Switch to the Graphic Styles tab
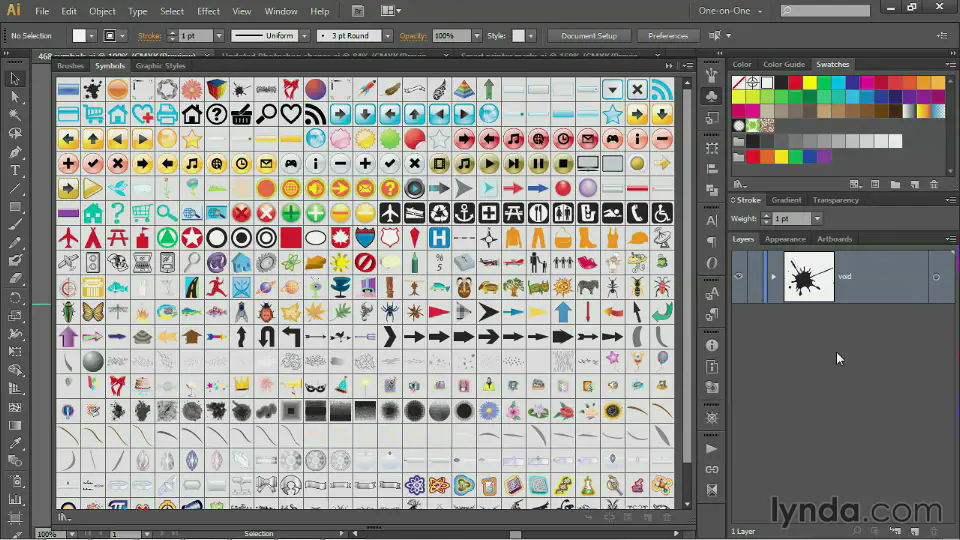This screenshot has width=960, height=540. pos(160,66)
